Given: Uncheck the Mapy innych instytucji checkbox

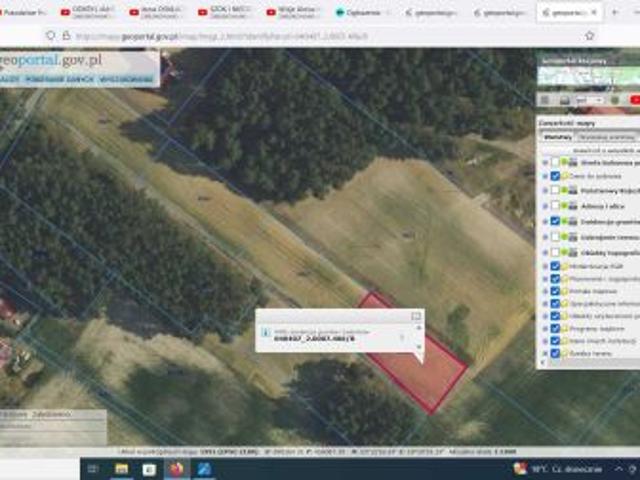Looking at the screenshot, I should (555, 341).
